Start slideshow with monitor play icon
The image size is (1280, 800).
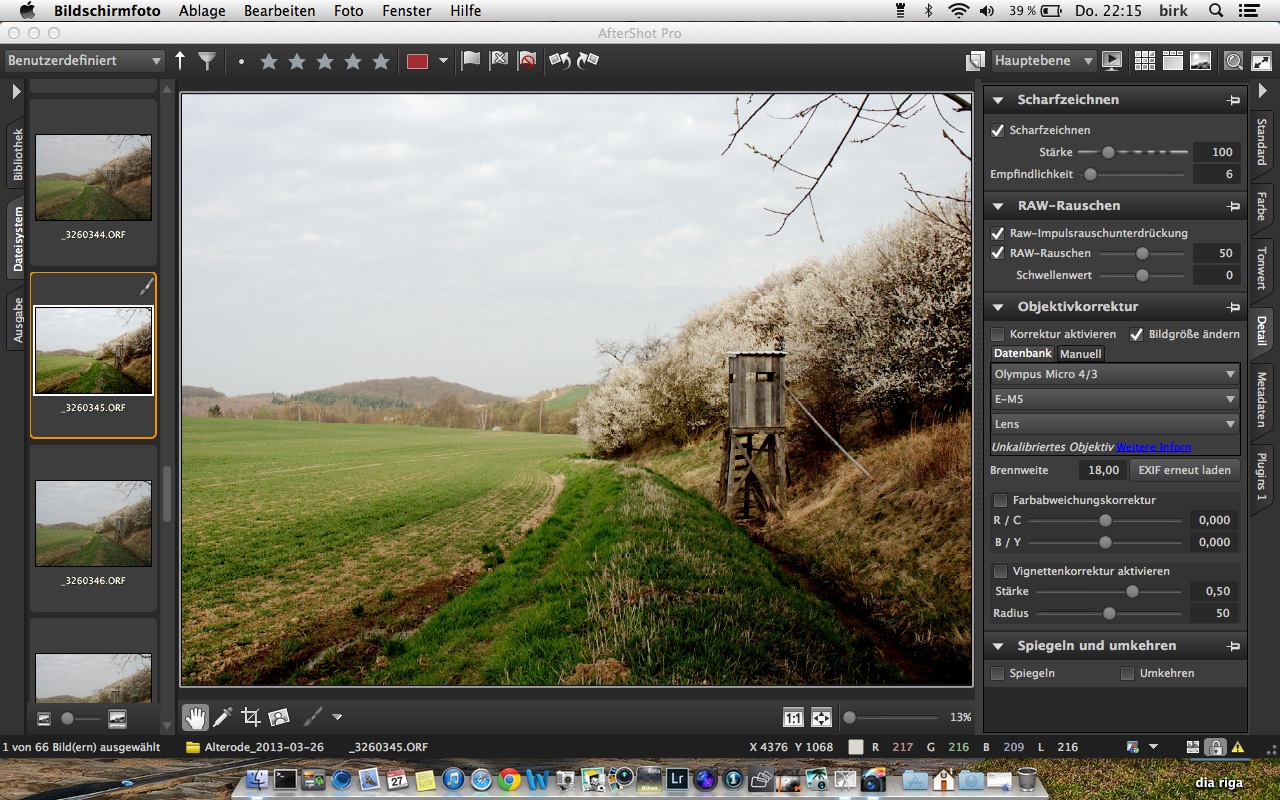tap(1112, 61)
